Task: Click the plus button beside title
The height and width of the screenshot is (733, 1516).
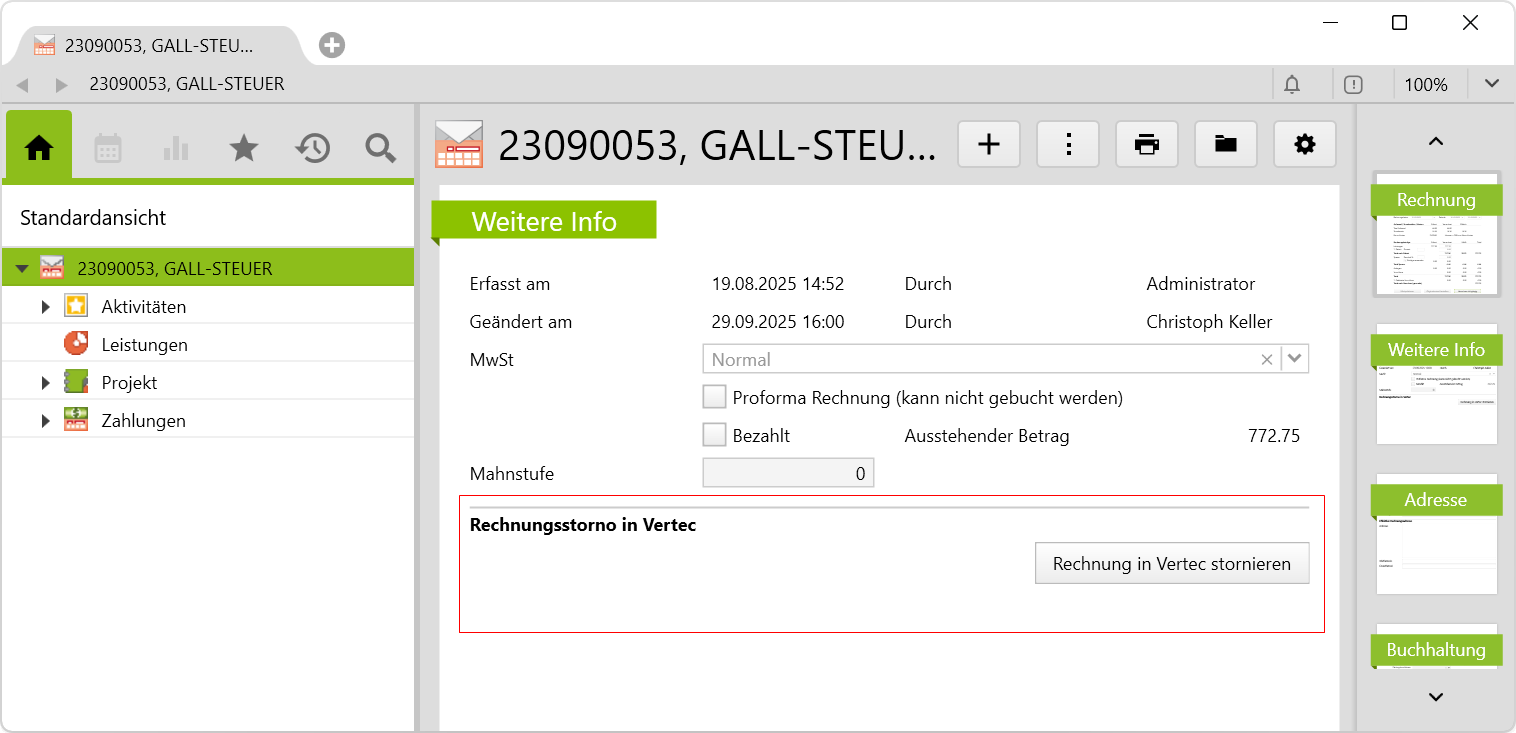Action: [x=989, y=144]
